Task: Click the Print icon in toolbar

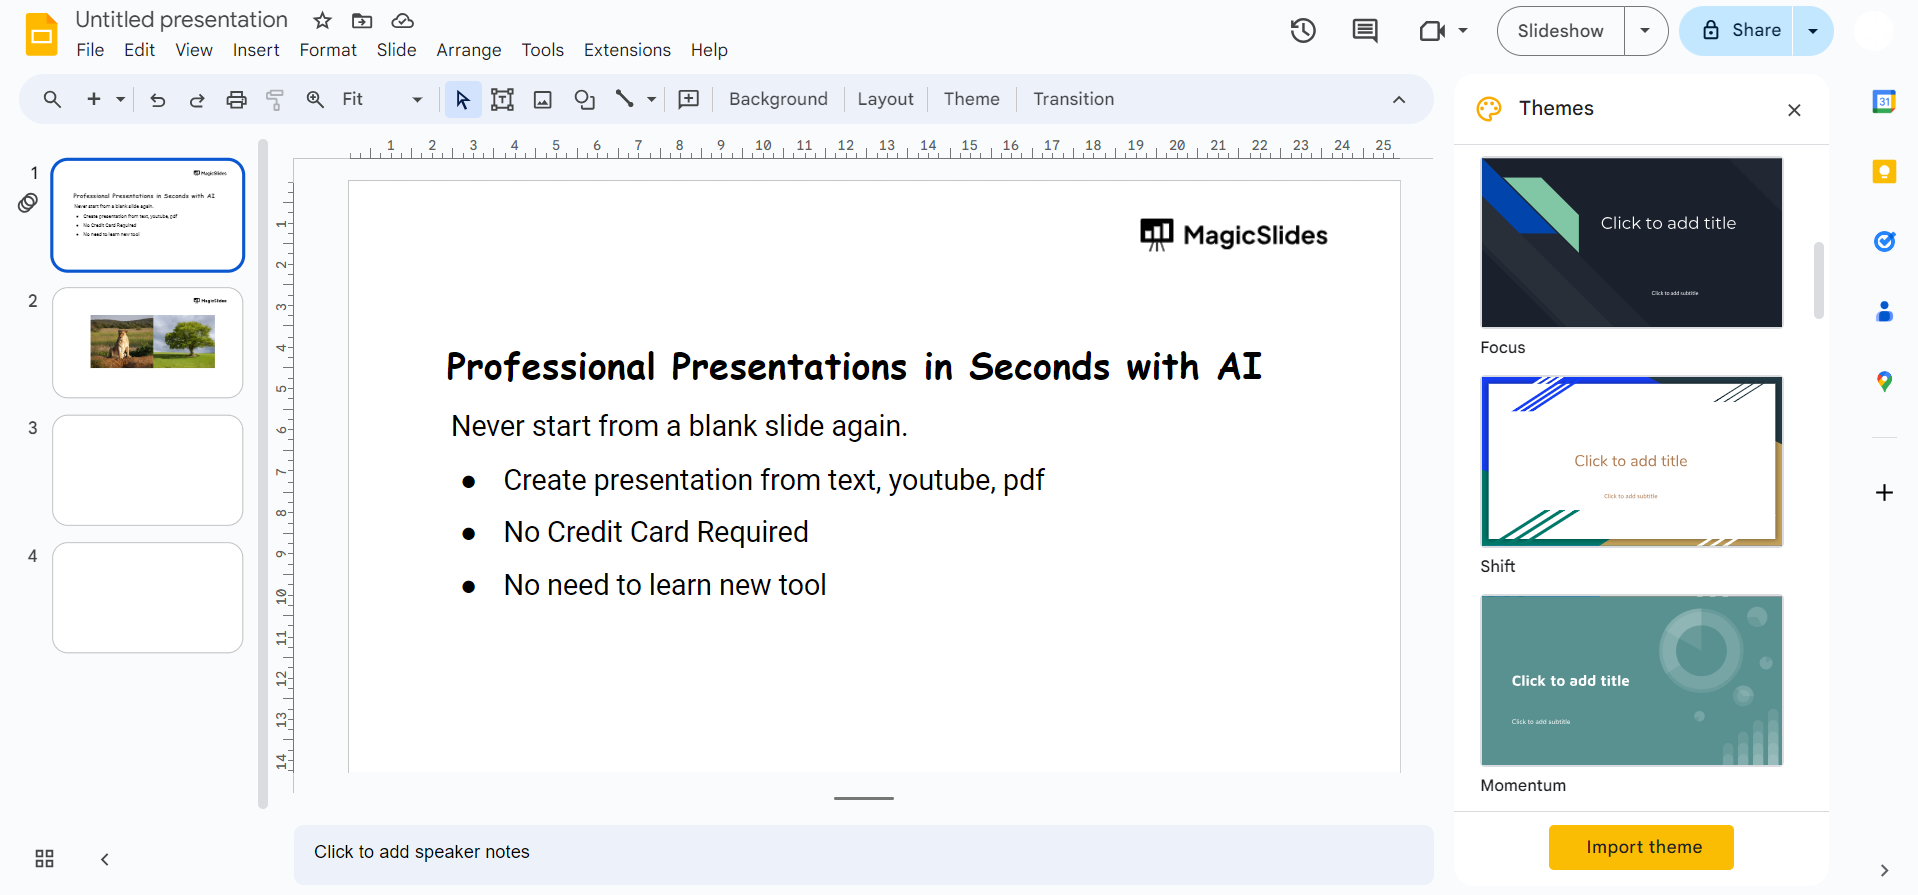Action: [x=236, y=99]
